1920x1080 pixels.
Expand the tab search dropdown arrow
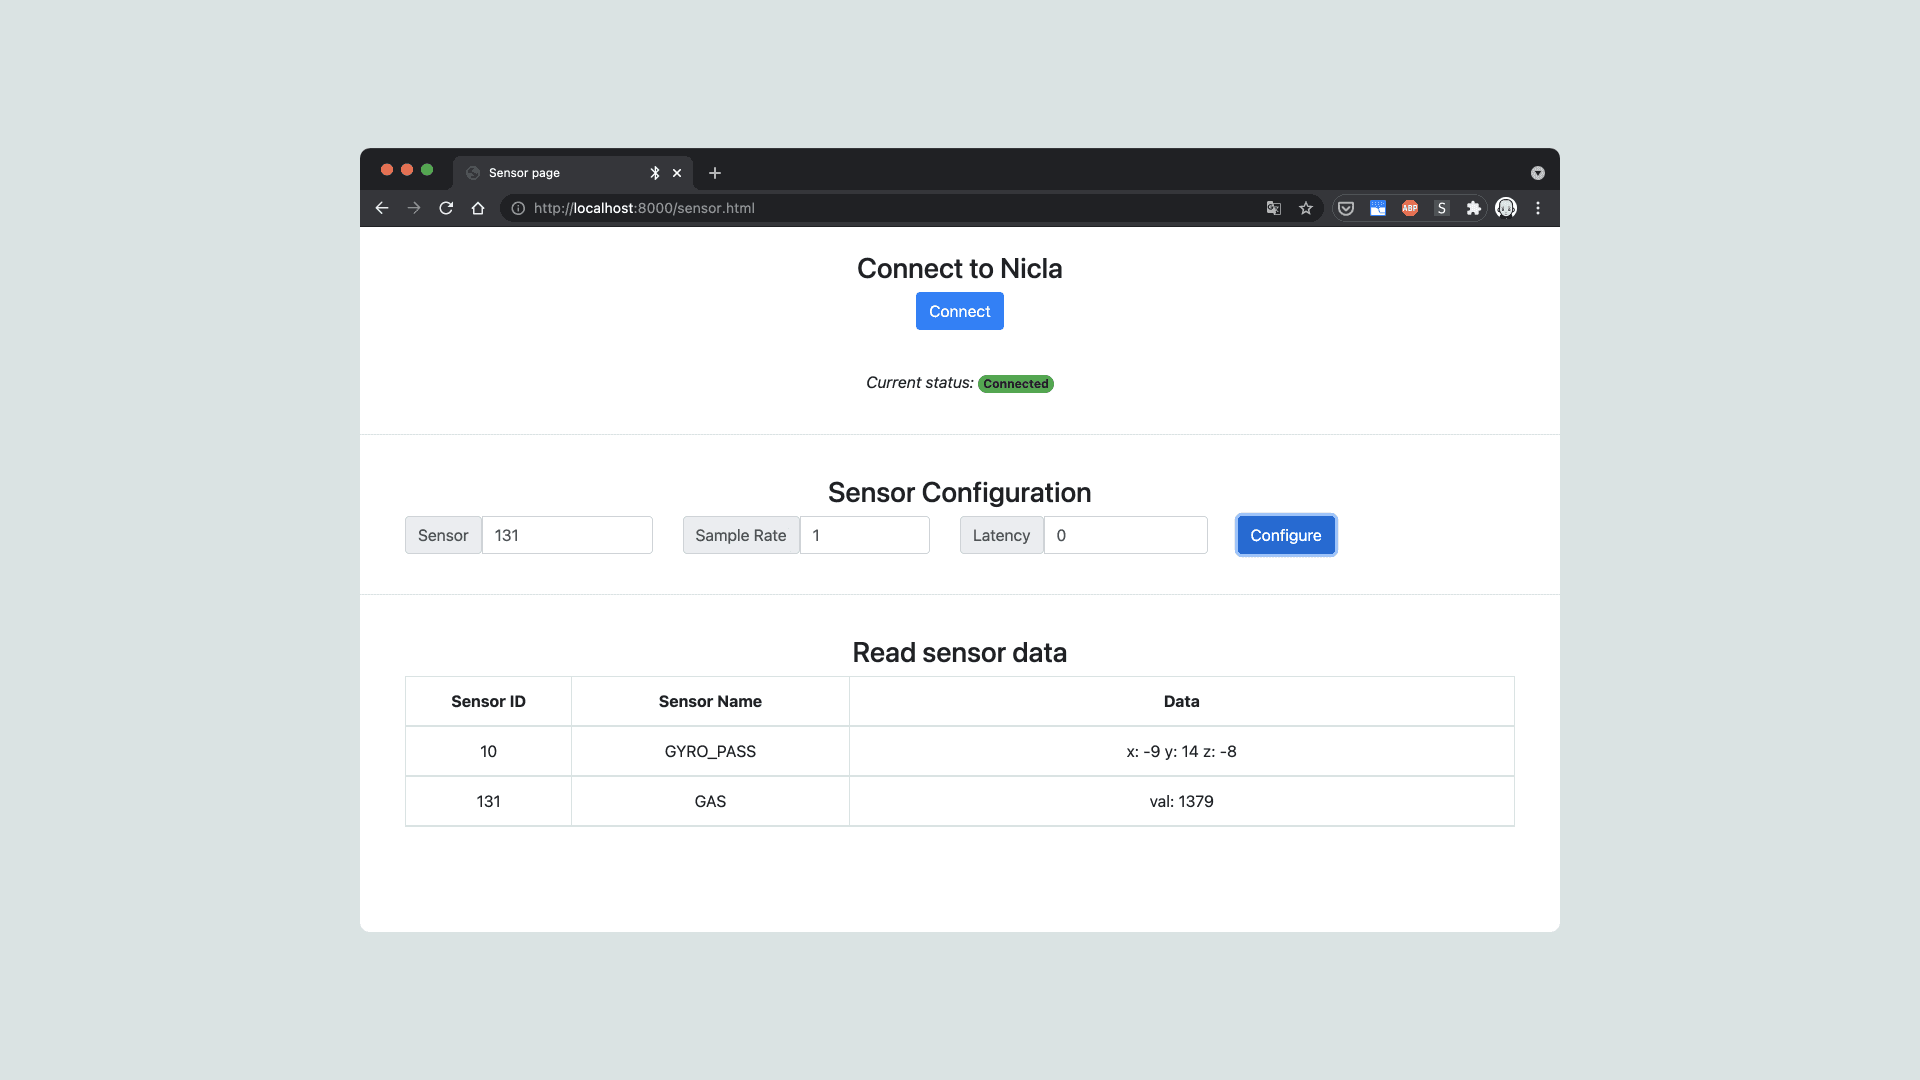(1537, 173)
